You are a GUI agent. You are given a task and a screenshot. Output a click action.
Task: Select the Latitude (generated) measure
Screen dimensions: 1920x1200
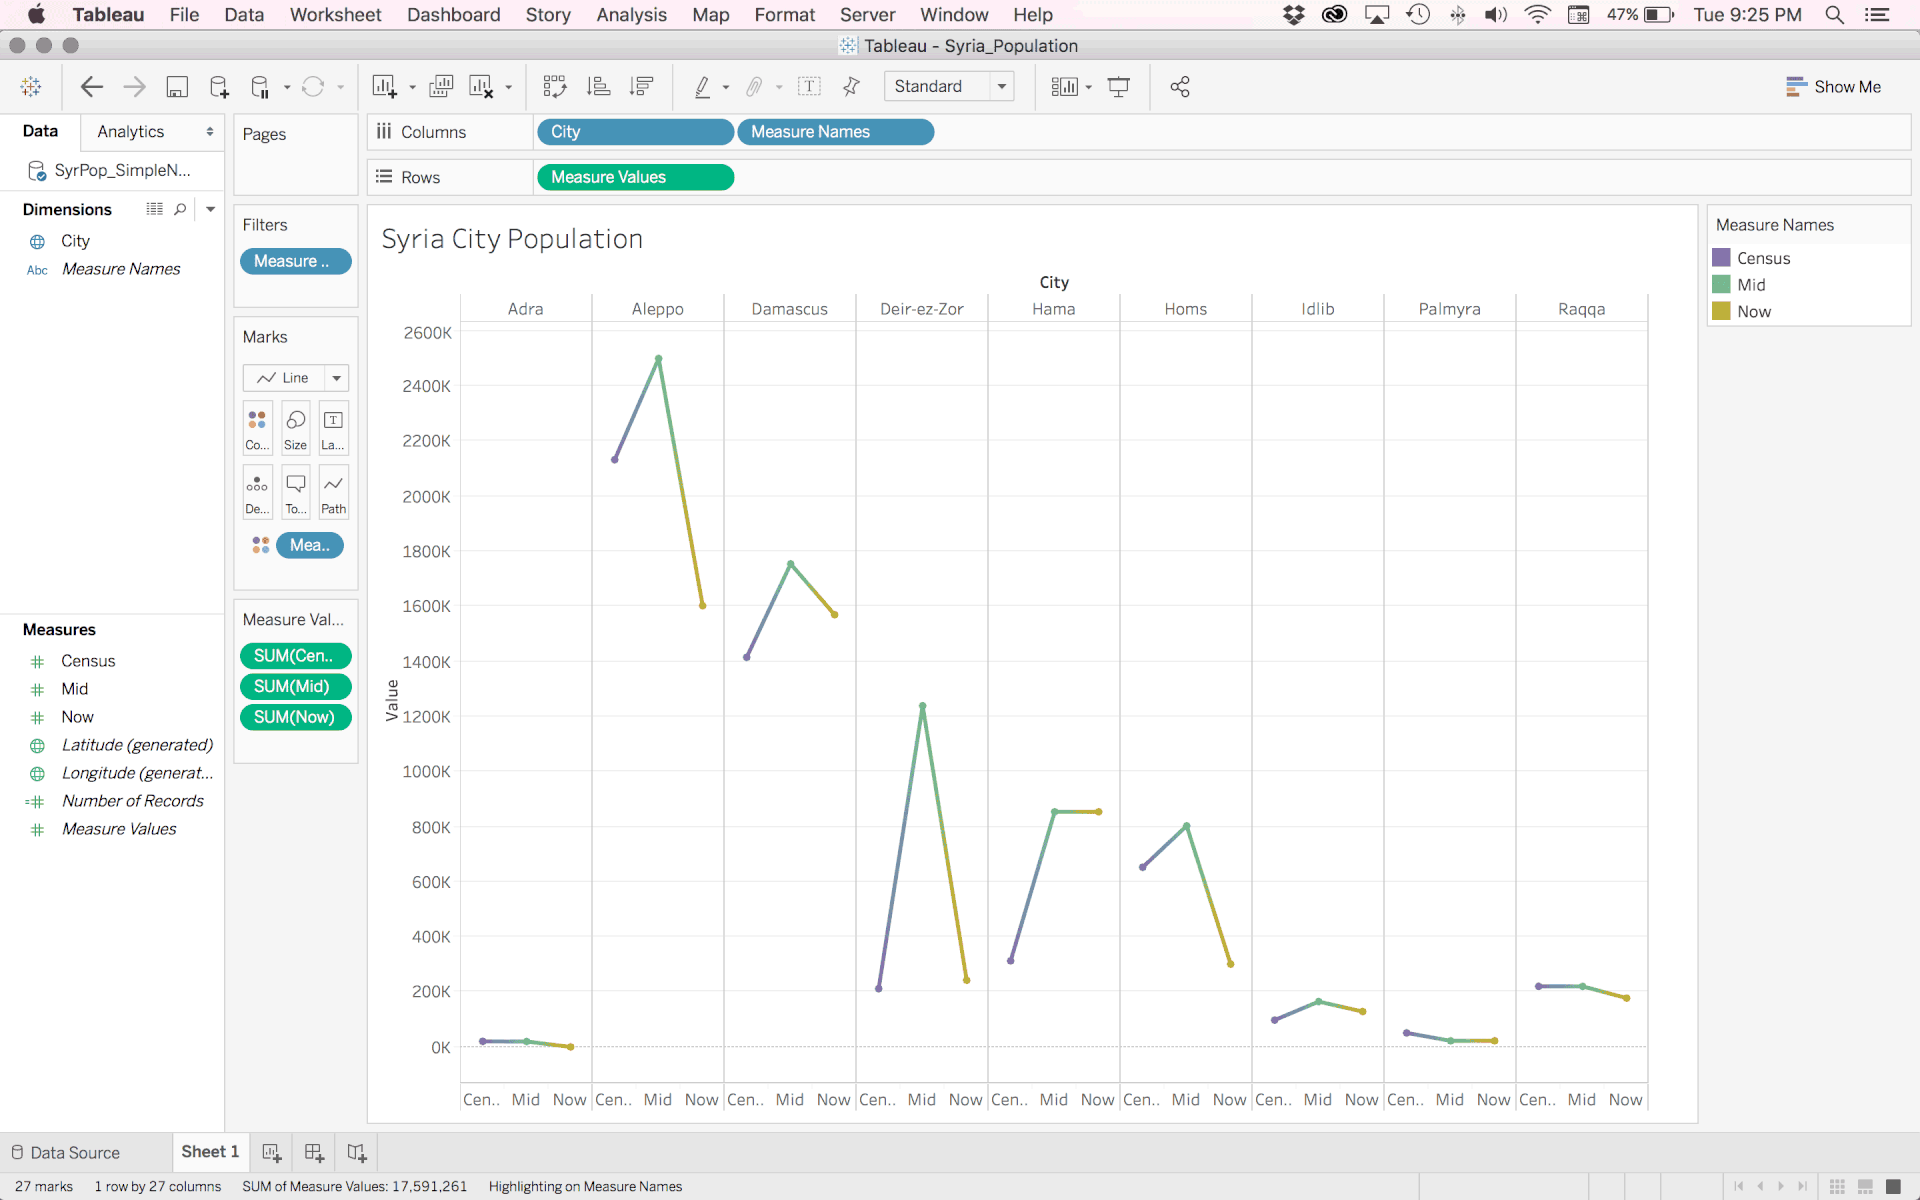(137, 745)
